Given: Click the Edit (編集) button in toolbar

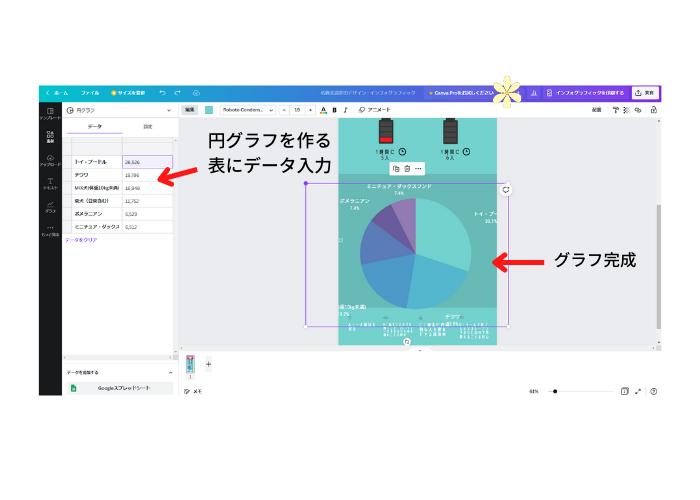Looking at the screenshot, I should pyautogui.click(x=190, y=110).
